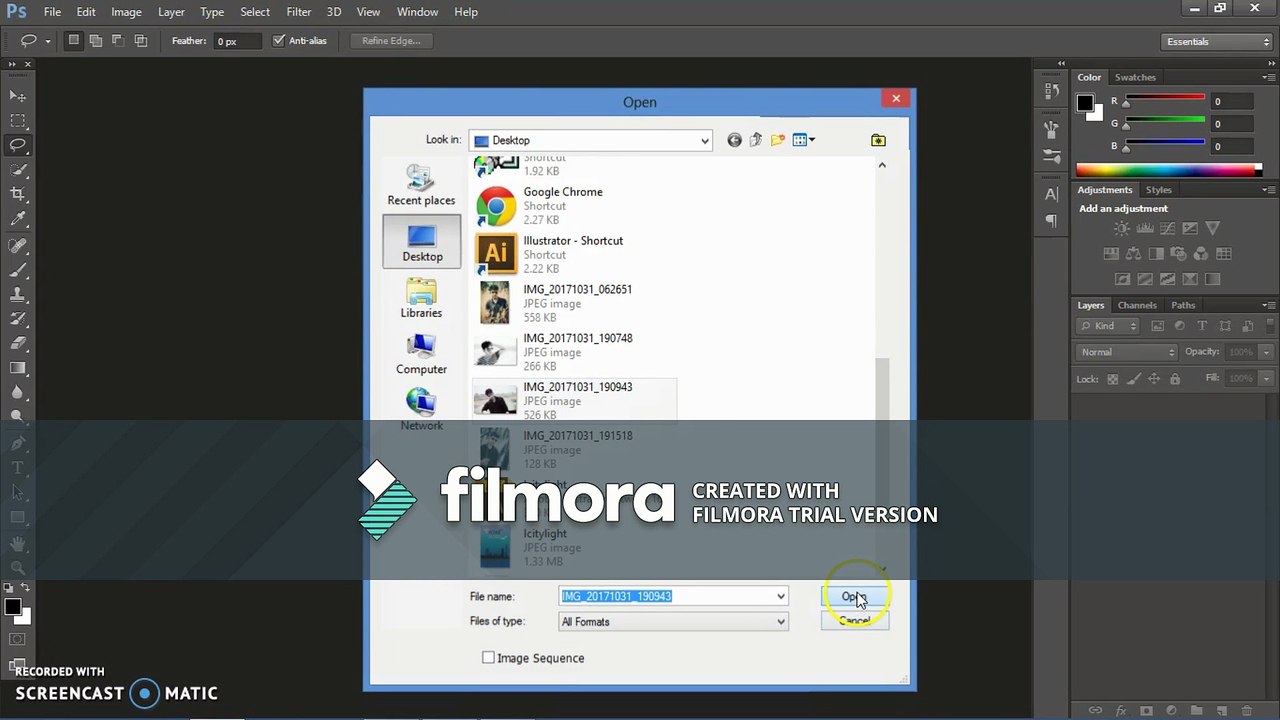
Task: Select the Spot Healing Brush tool
Action: (18, 246)
